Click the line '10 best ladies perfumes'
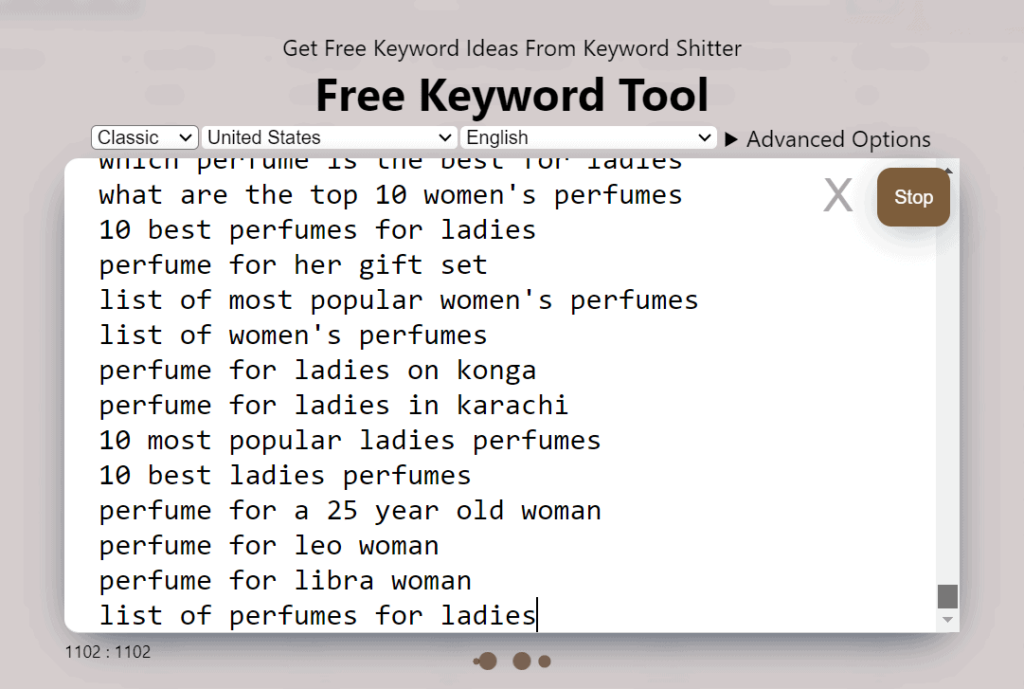1024x689 pixels. 283,475
